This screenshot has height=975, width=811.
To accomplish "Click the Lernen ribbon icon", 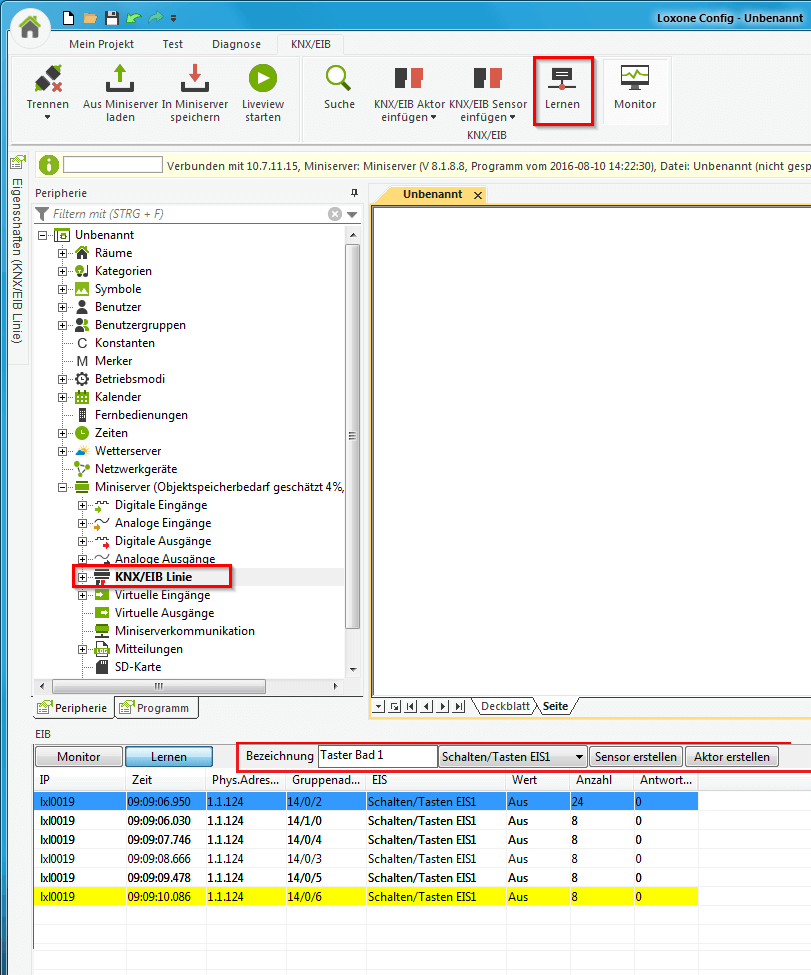I will tap(562, 79).
